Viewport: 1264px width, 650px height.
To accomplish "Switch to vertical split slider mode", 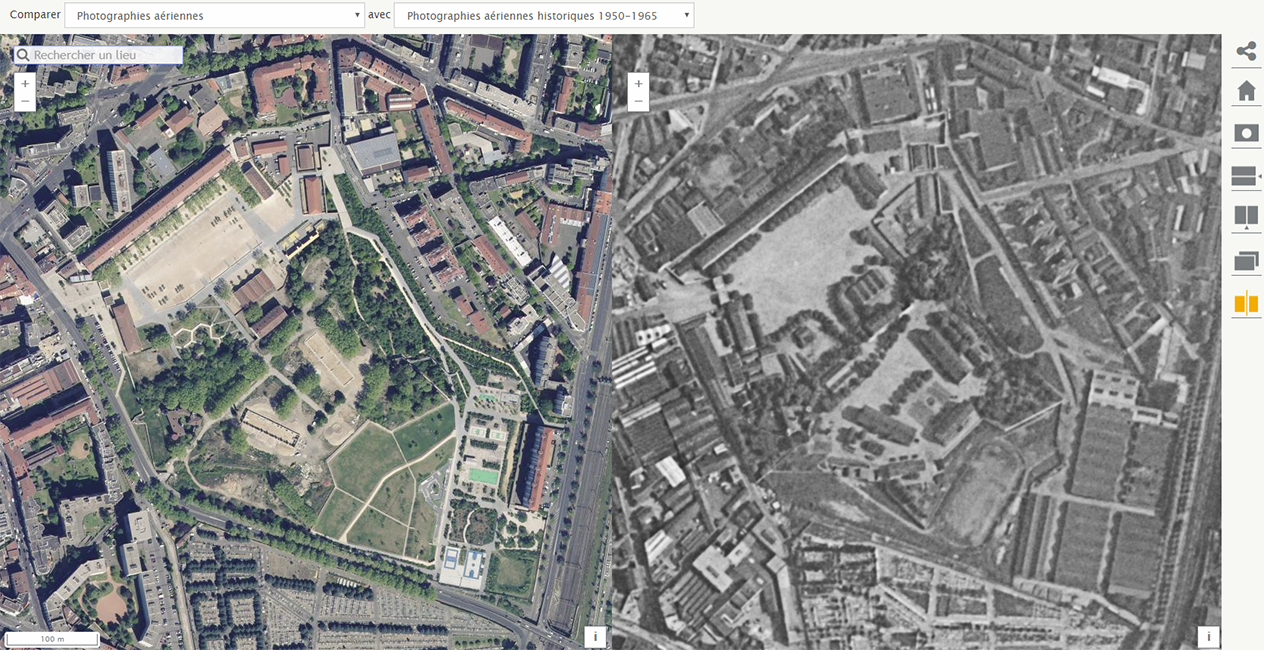I will [1245, 217].
